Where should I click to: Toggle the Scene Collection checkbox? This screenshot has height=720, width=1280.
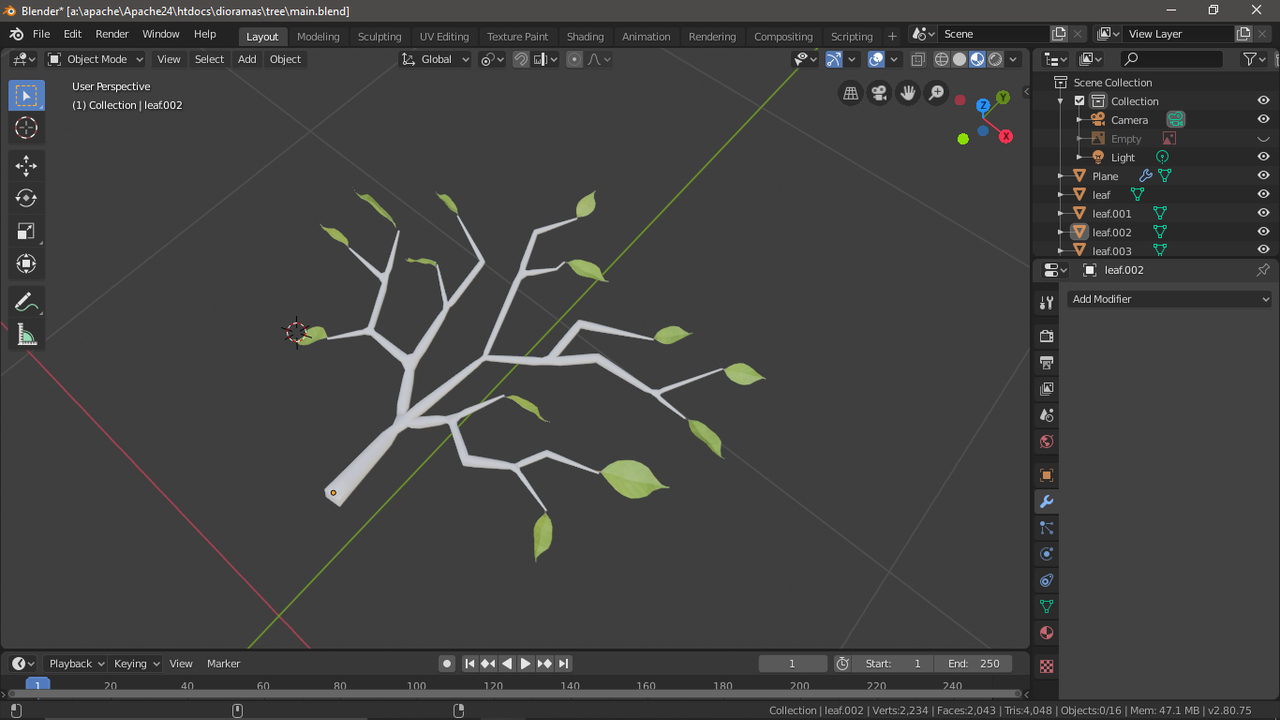[1079, 100]
